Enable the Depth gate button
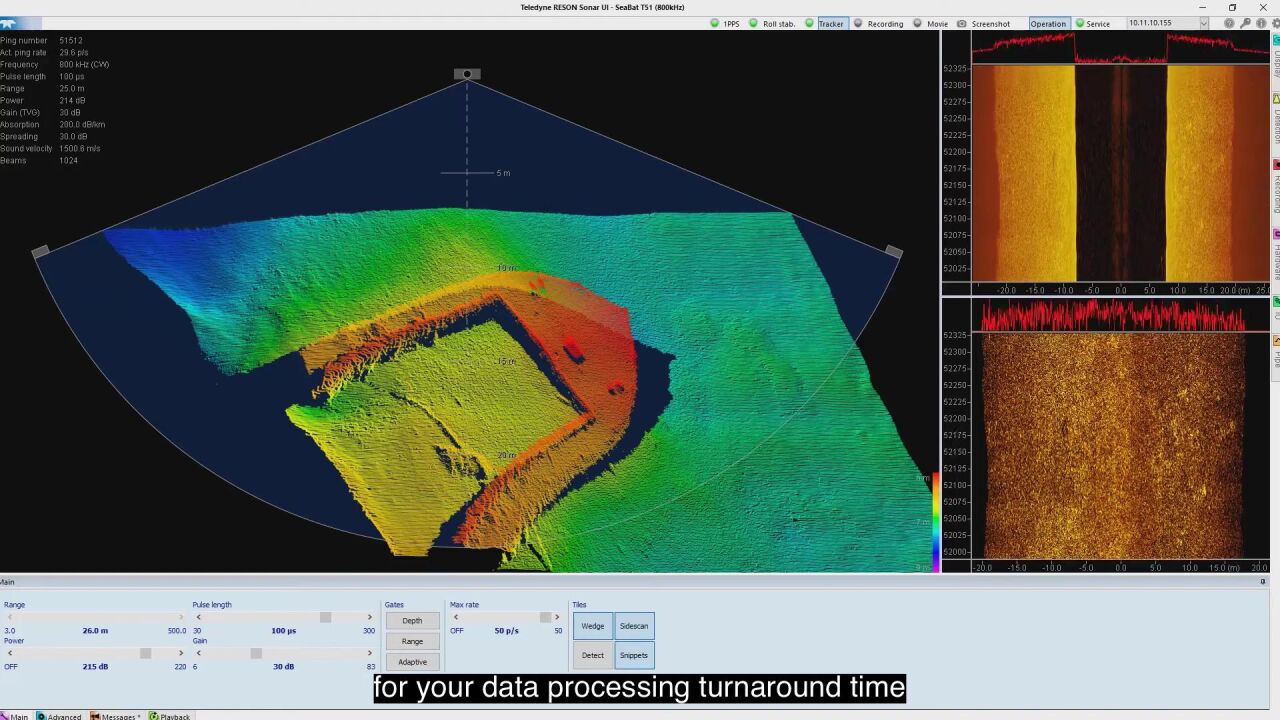Viewport: 1280px width, 720px height. pyautogui.click(x=412, y=620)
